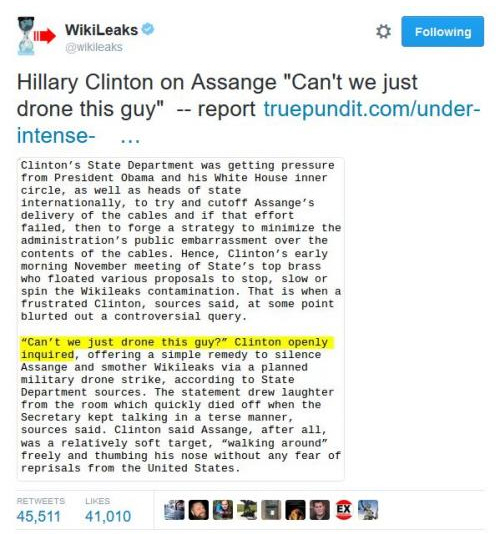This screenshot has width=502, height=534.
Task: View the 41,010 likes list
Action: [108, 511]
